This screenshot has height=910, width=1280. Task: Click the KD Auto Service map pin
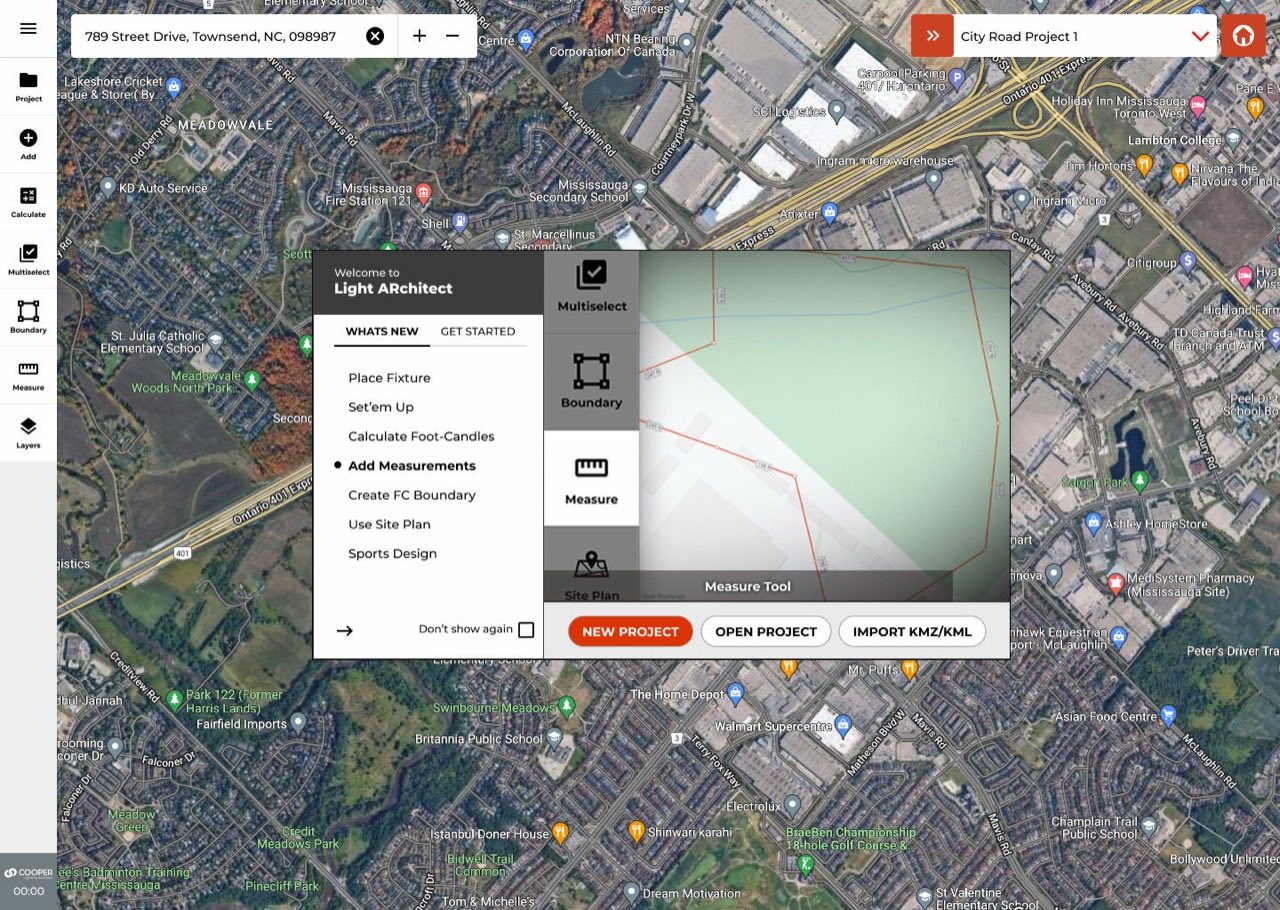click(108, 187)
